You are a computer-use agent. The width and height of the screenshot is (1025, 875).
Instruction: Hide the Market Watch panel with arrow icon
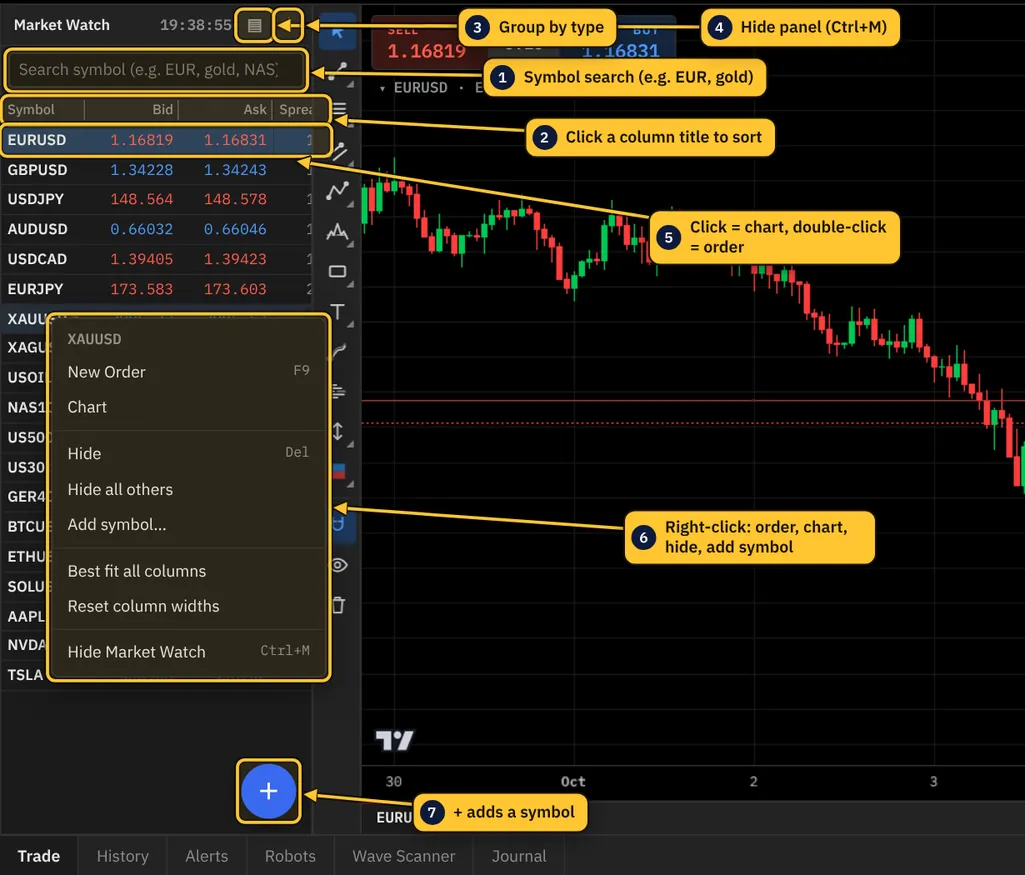tap(287, 25)
